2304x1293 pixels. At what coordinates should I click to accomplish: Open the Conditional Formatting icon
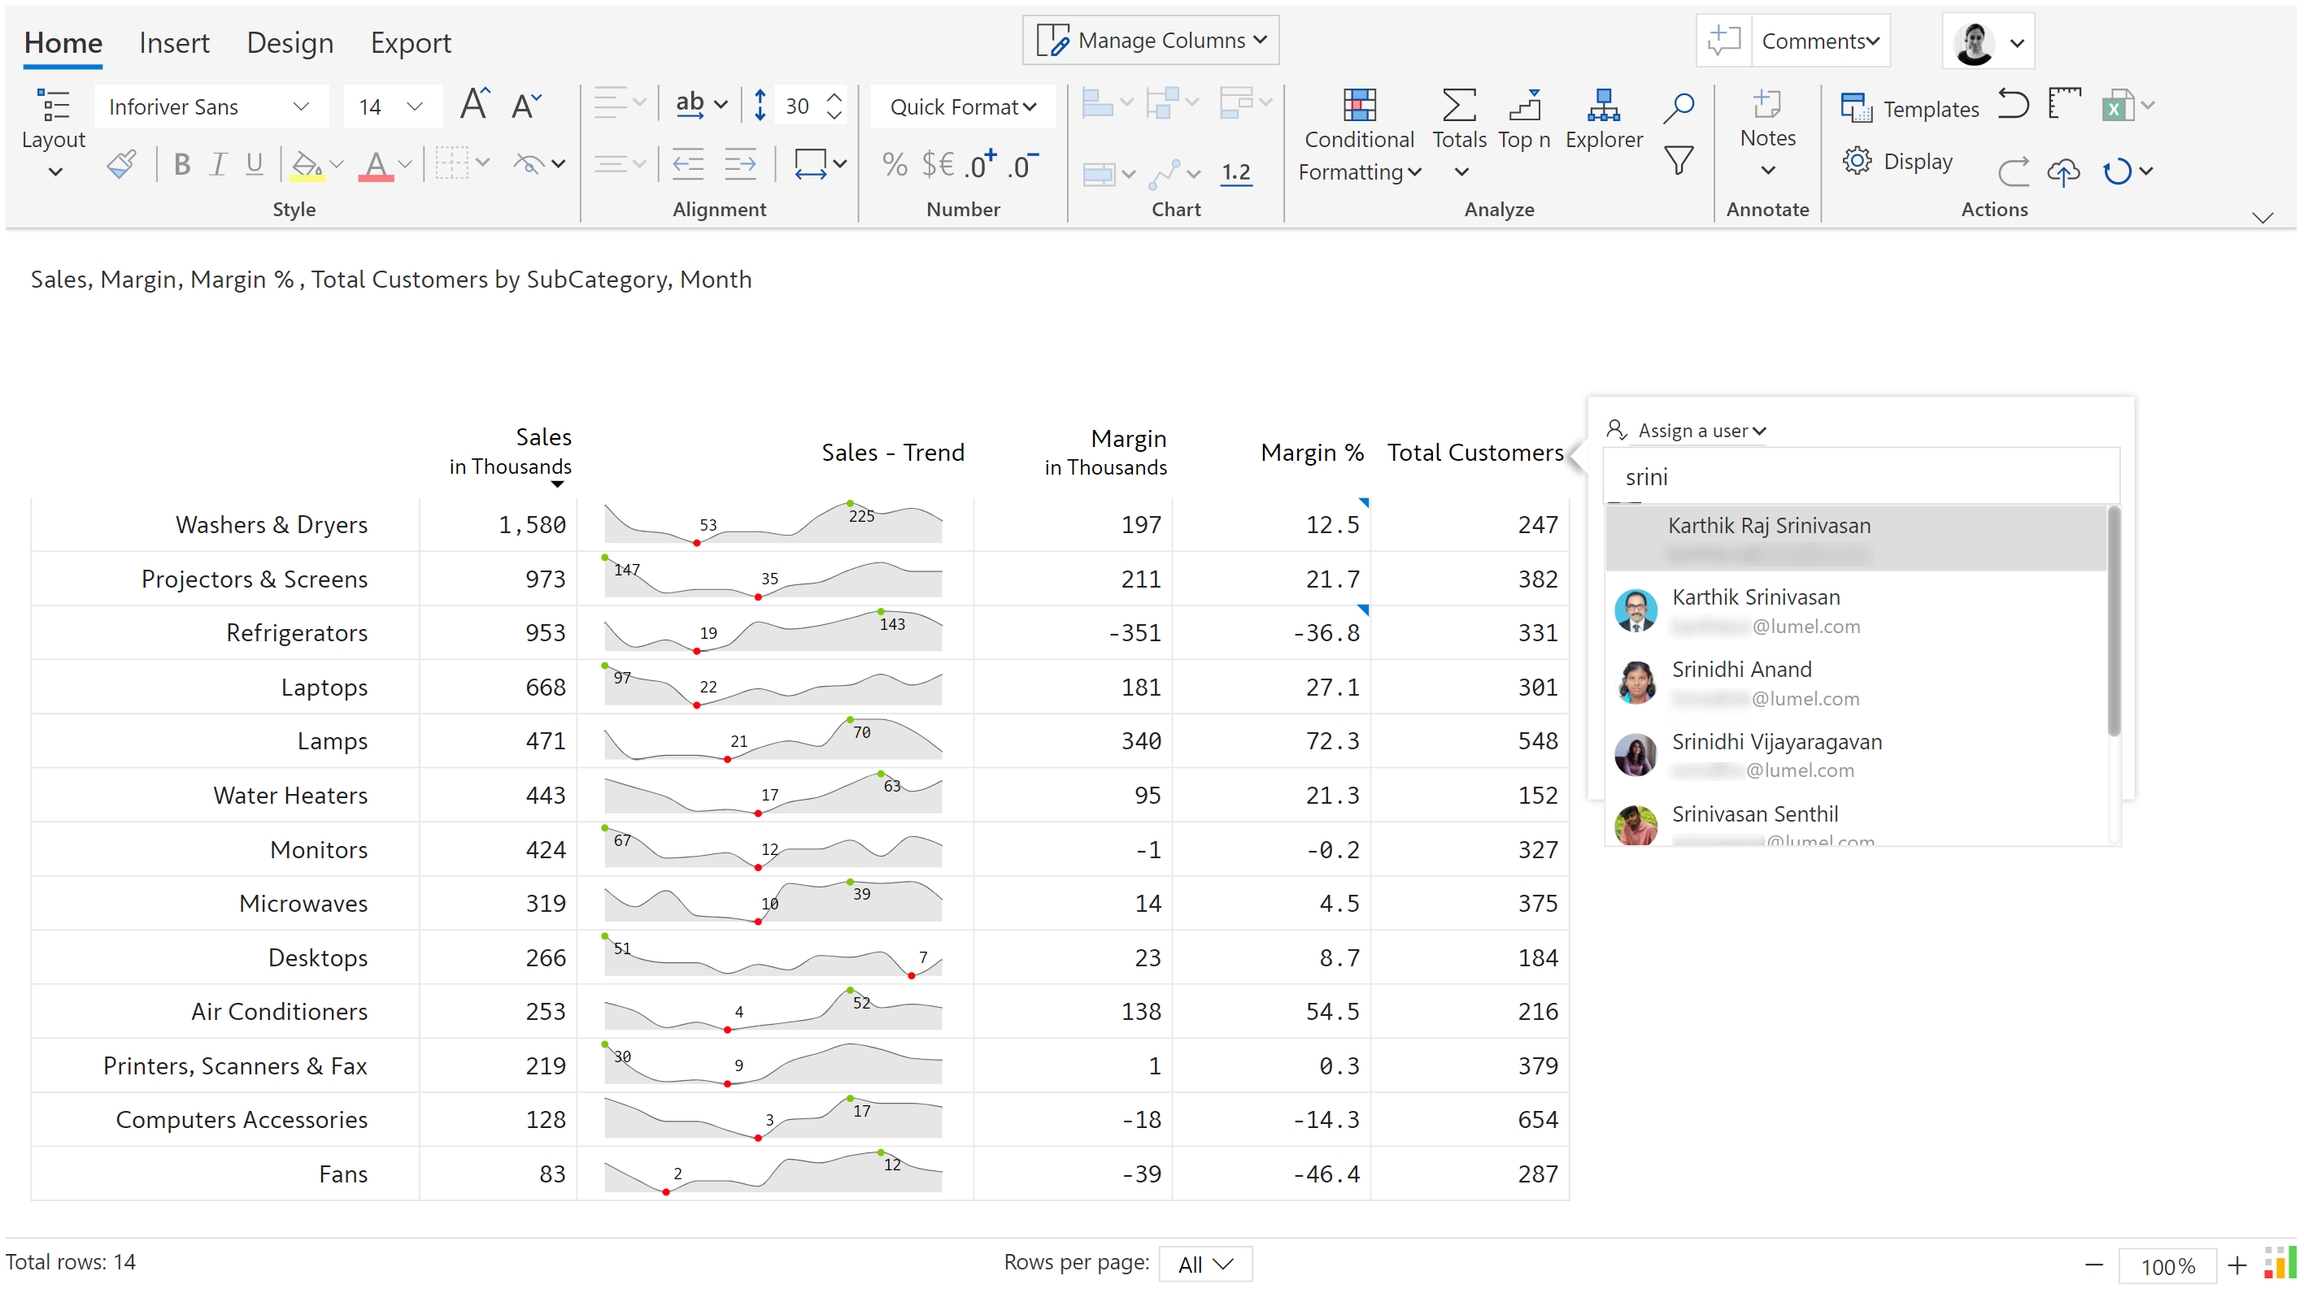coord(1358,106)
